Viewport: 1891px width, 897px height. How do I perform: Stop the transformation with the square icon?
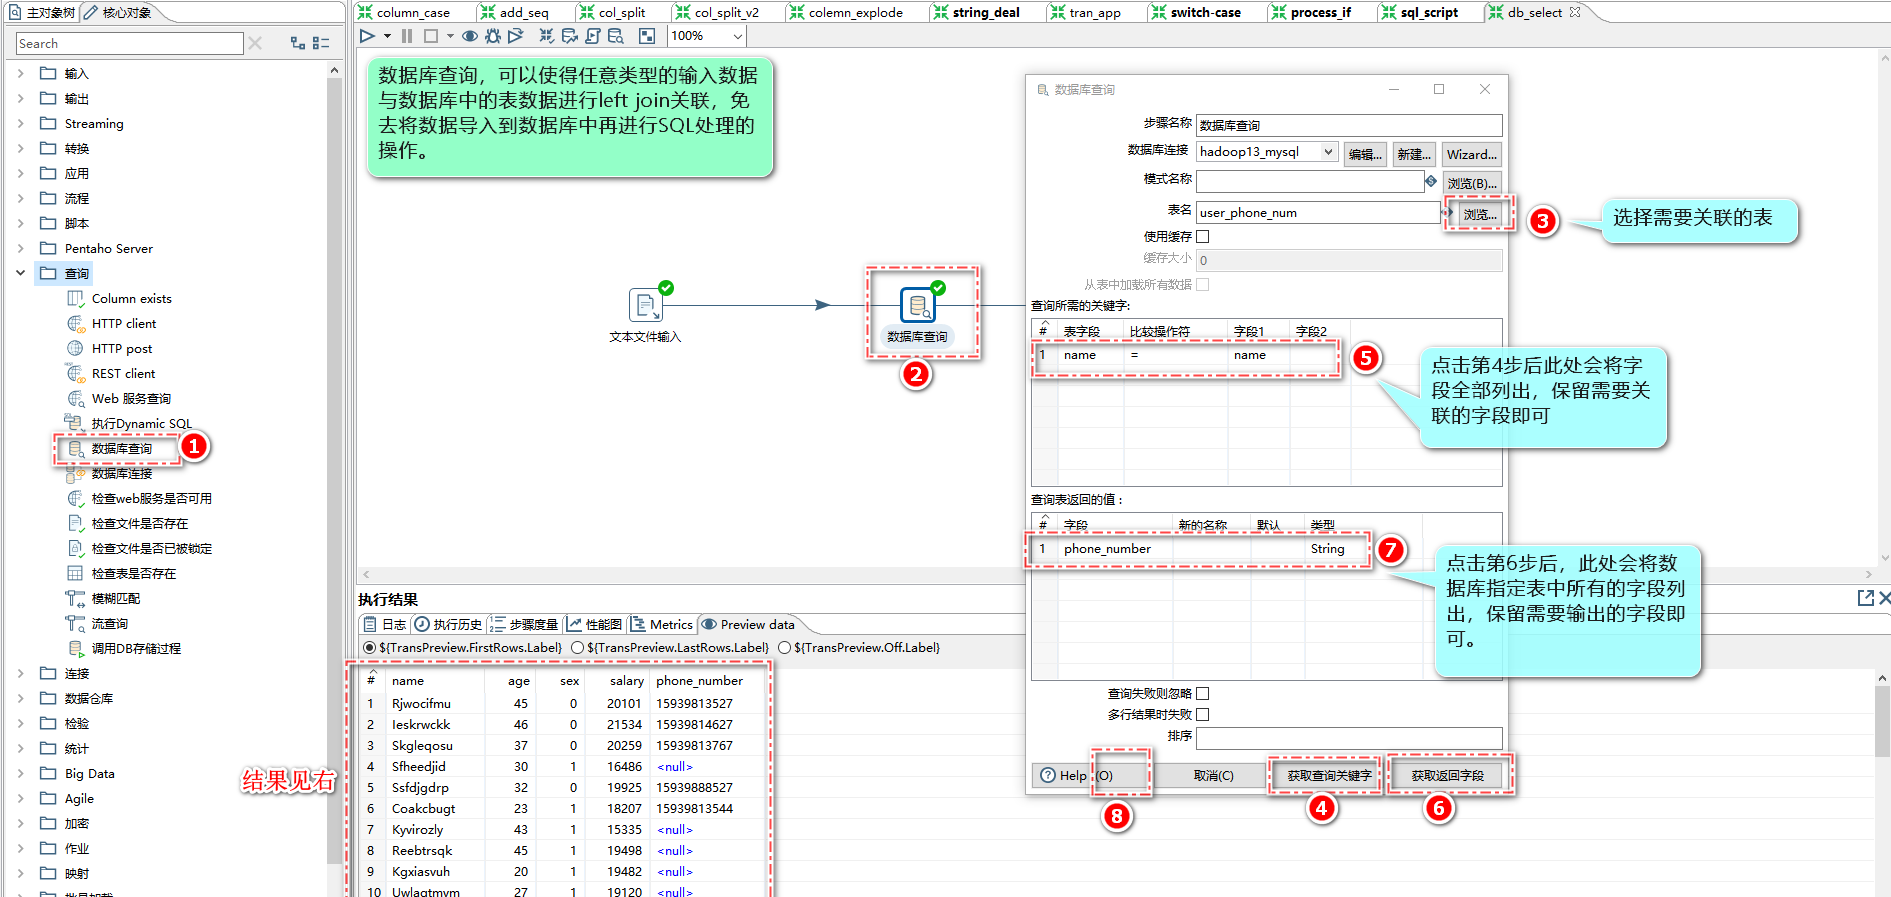[x=431, y=36]
